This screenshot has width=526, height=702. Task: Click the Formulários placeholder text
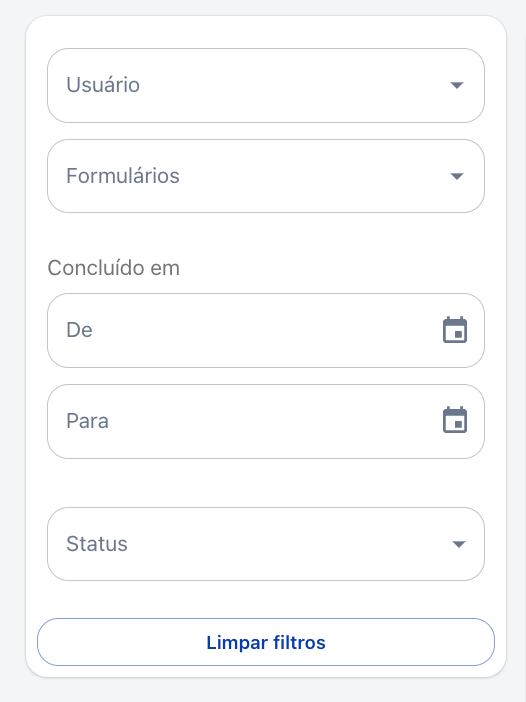point(123,176)
